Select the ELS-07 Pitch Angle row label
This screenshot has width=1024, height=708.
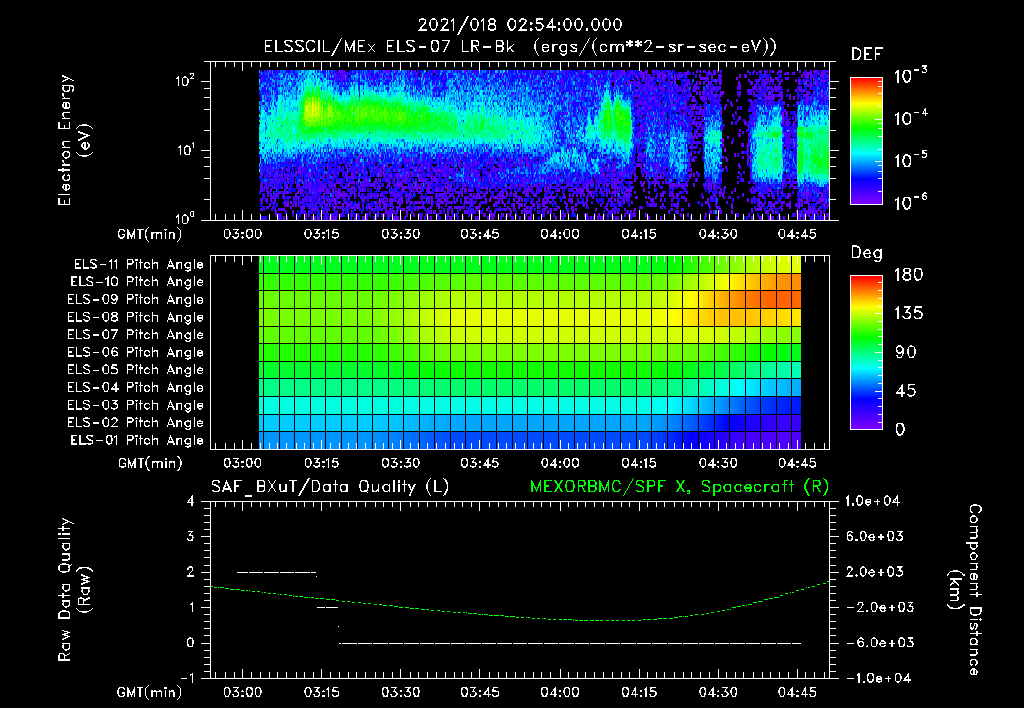click(136, 334)
